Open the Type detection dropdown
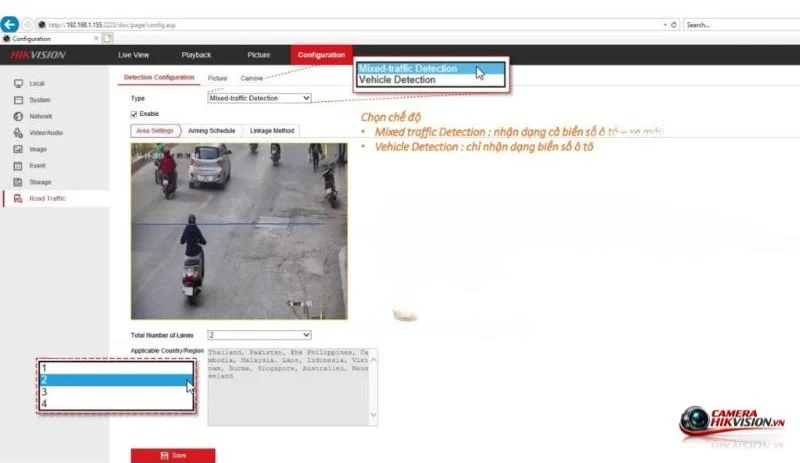 tap(259, 98)
